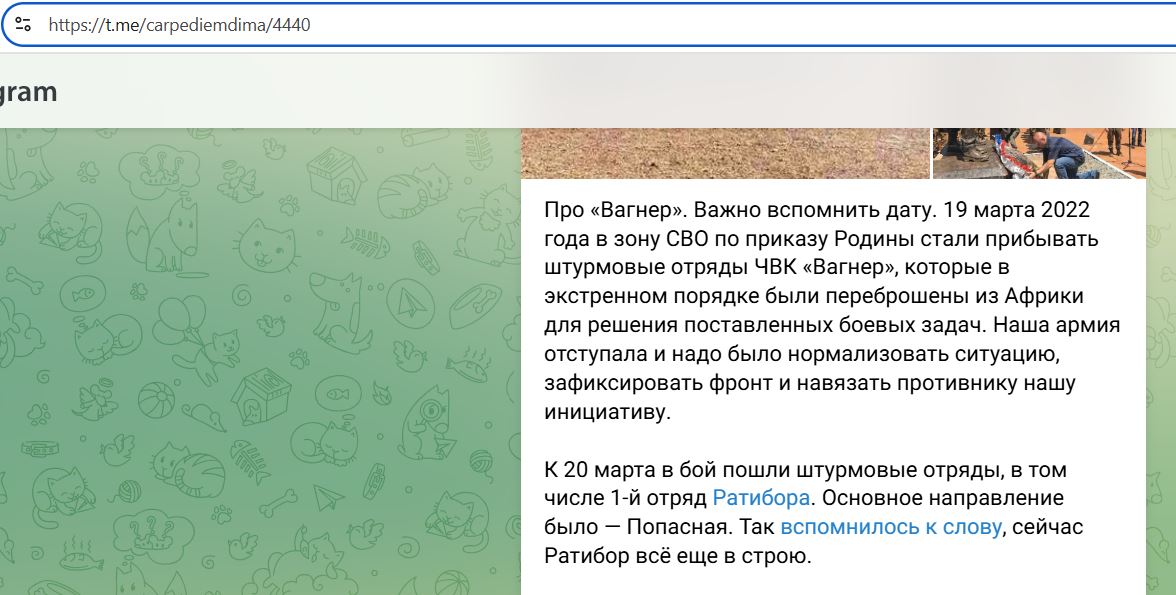
Task: Click the text "К 20 марта" starting second paragraph
Action: tap(599, 470)
